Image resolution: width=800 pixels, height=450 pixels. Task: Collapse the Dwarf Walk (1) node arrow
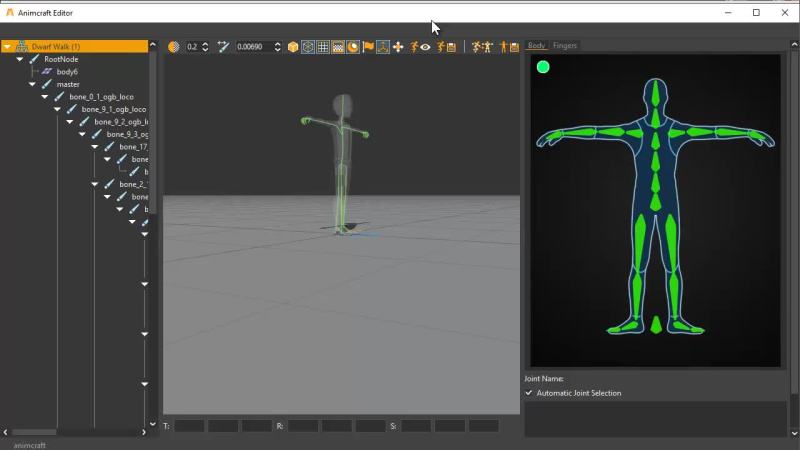click(7, 46)
